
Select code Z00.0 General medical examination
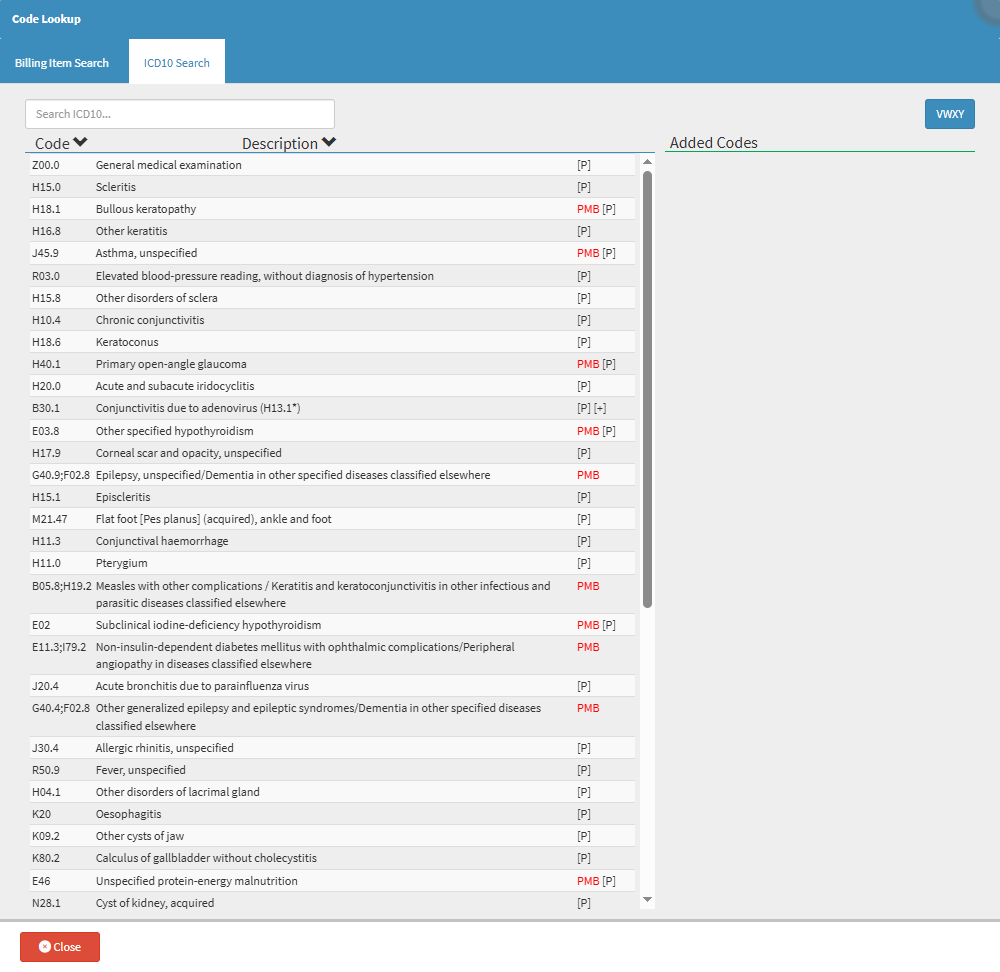(332, 165)
